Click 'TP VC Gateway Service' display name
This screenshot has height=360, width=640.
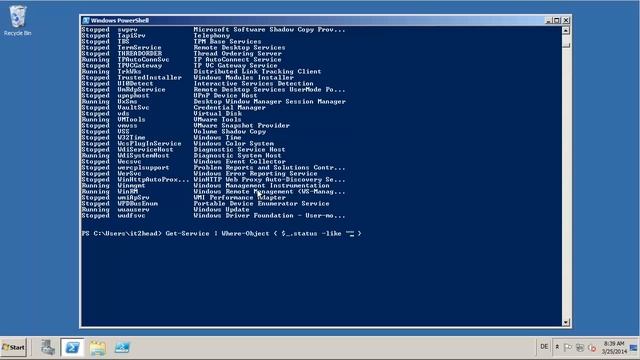236,65
